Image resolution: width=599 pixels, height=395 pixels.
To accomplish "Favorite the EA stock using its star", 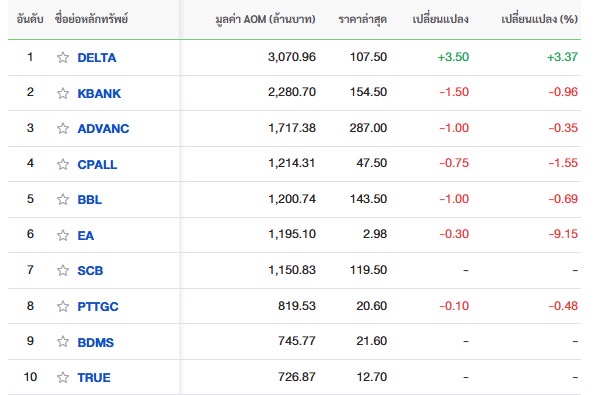I will click(63, 235).
